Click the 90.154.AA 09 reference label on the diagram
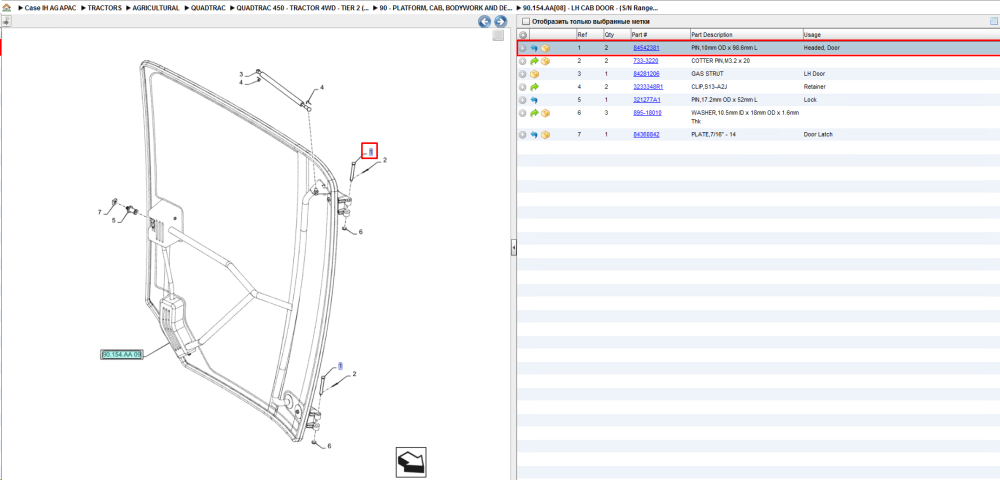The width and height of the screenshot is (1000, 480). tap(121, 354)
